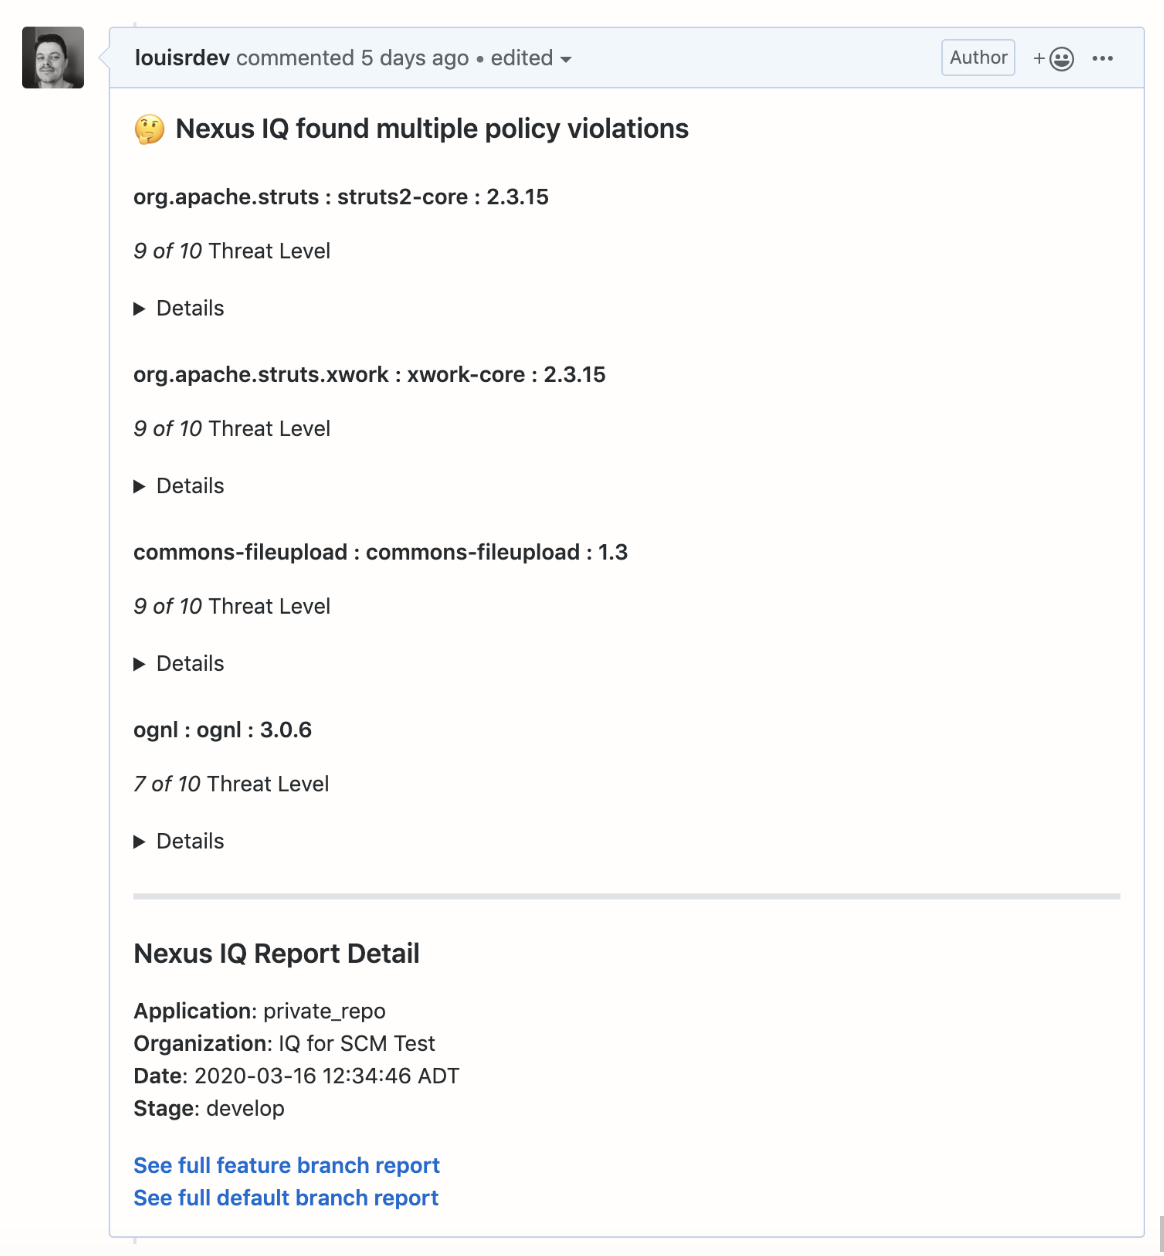This screenshot has height=1256, width=1164.
Task: Expand Details for ognl 3.0.6
Action: pyautogui.click(x=180, y=842)
